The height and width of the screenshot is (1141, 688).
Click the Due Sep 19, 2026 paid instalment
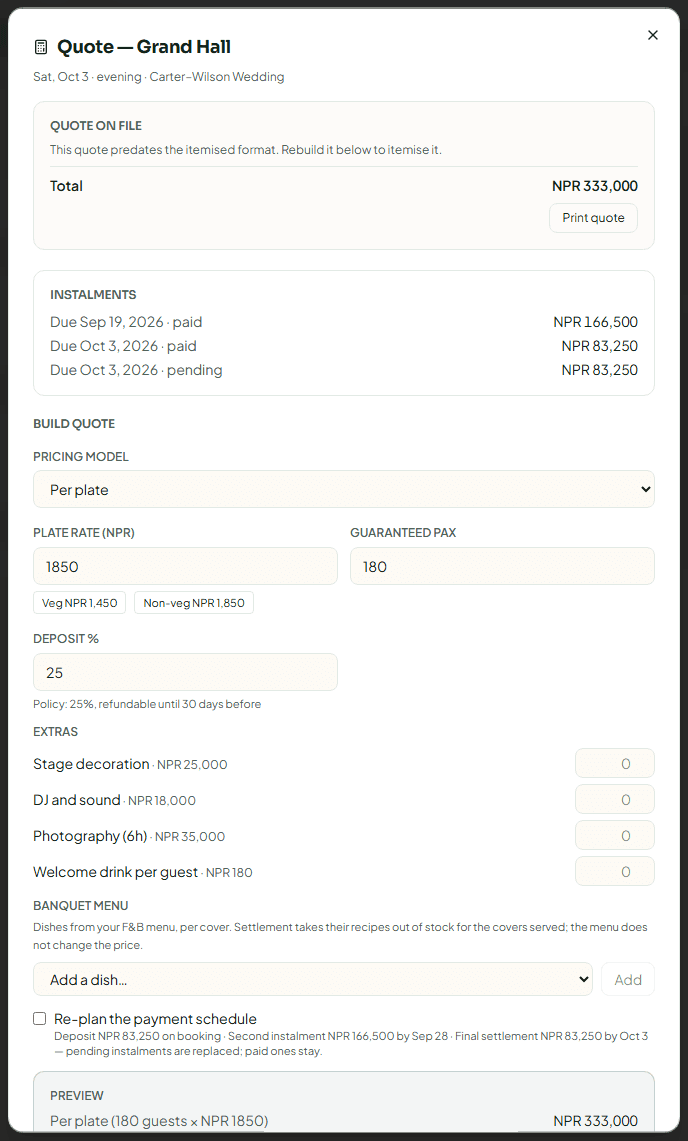[x=126, y=322]
